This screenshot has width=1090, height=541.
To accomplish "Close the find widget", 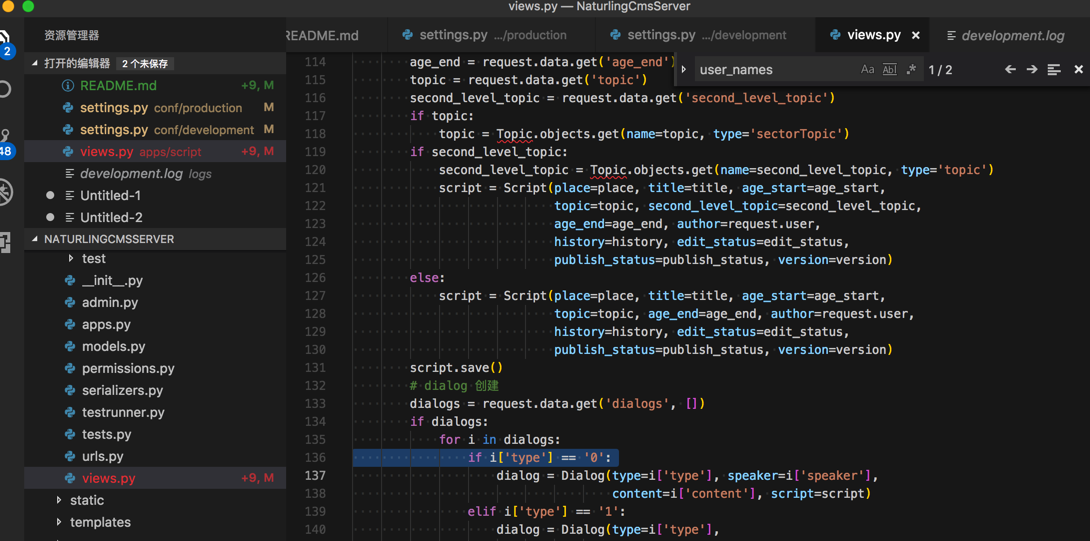I will point(1078,70).
